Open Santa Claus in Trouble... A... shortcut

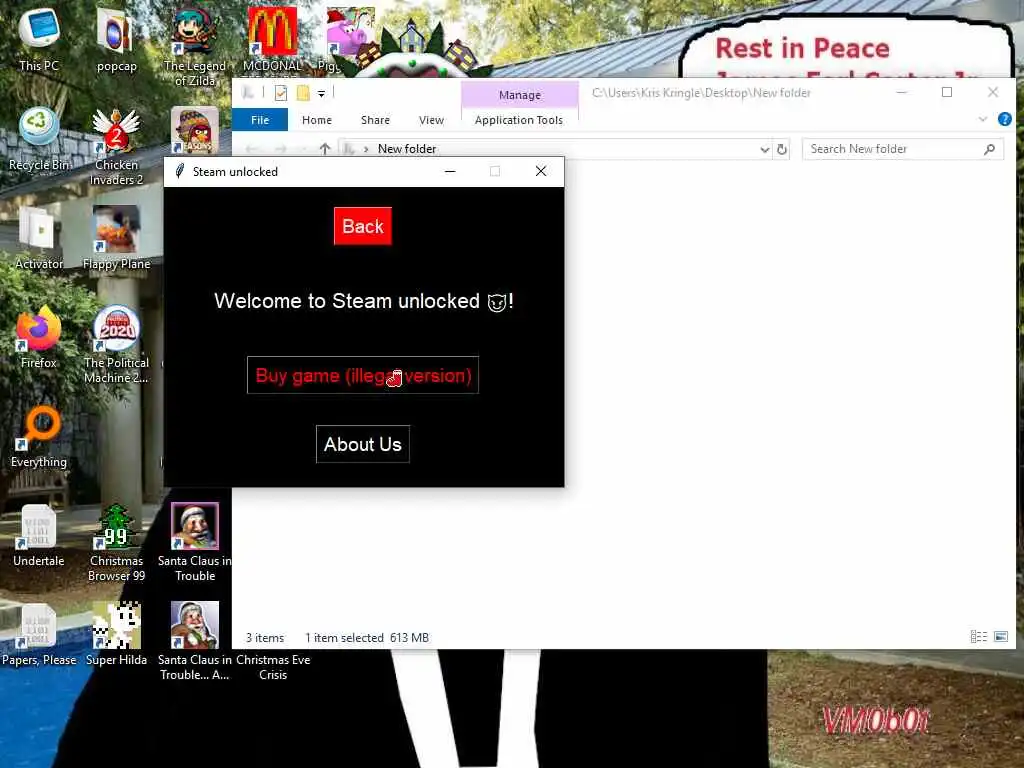click(195, 641)
